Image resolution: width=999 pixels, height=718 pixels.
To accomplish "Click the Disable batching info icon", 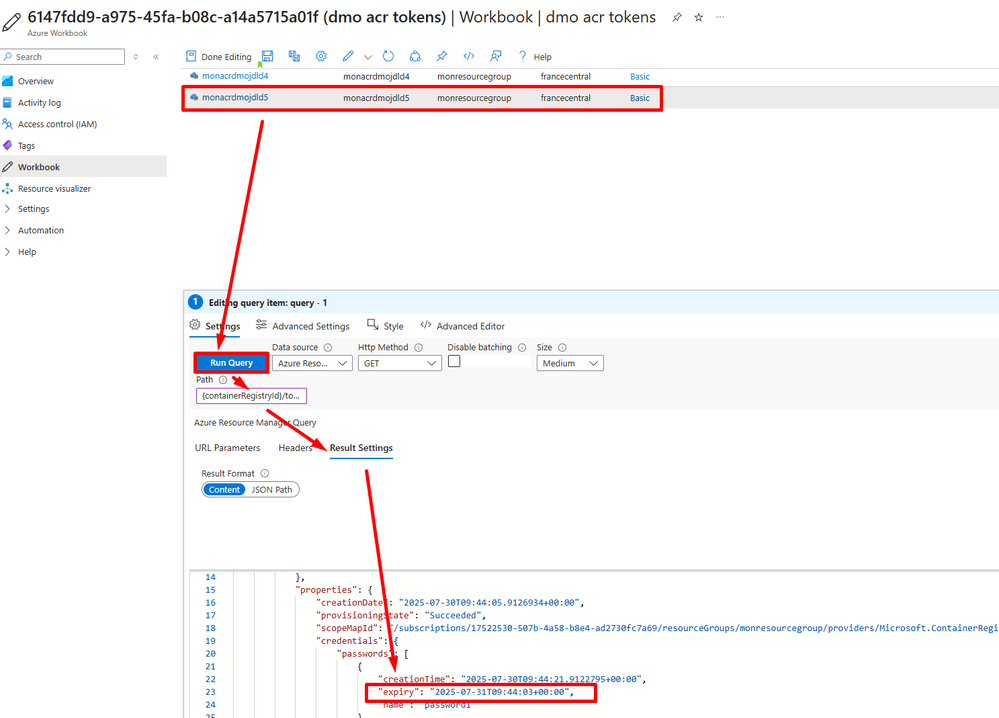I will 522,347.
